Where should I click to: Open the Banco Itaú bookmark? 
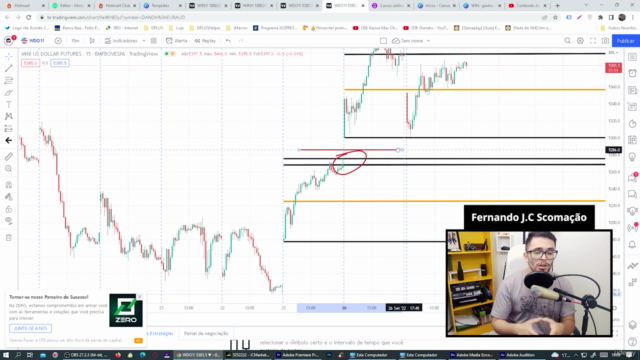77,28
